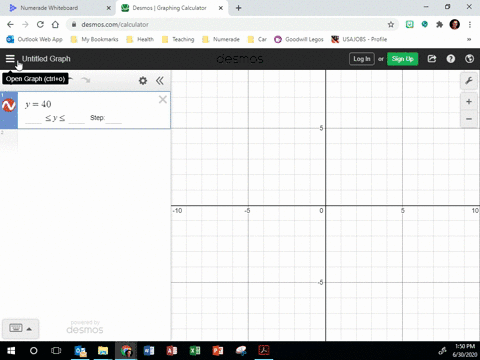
Task: Click the redo arrow icon
Action: pyautogui.click(x=86, y=80)
